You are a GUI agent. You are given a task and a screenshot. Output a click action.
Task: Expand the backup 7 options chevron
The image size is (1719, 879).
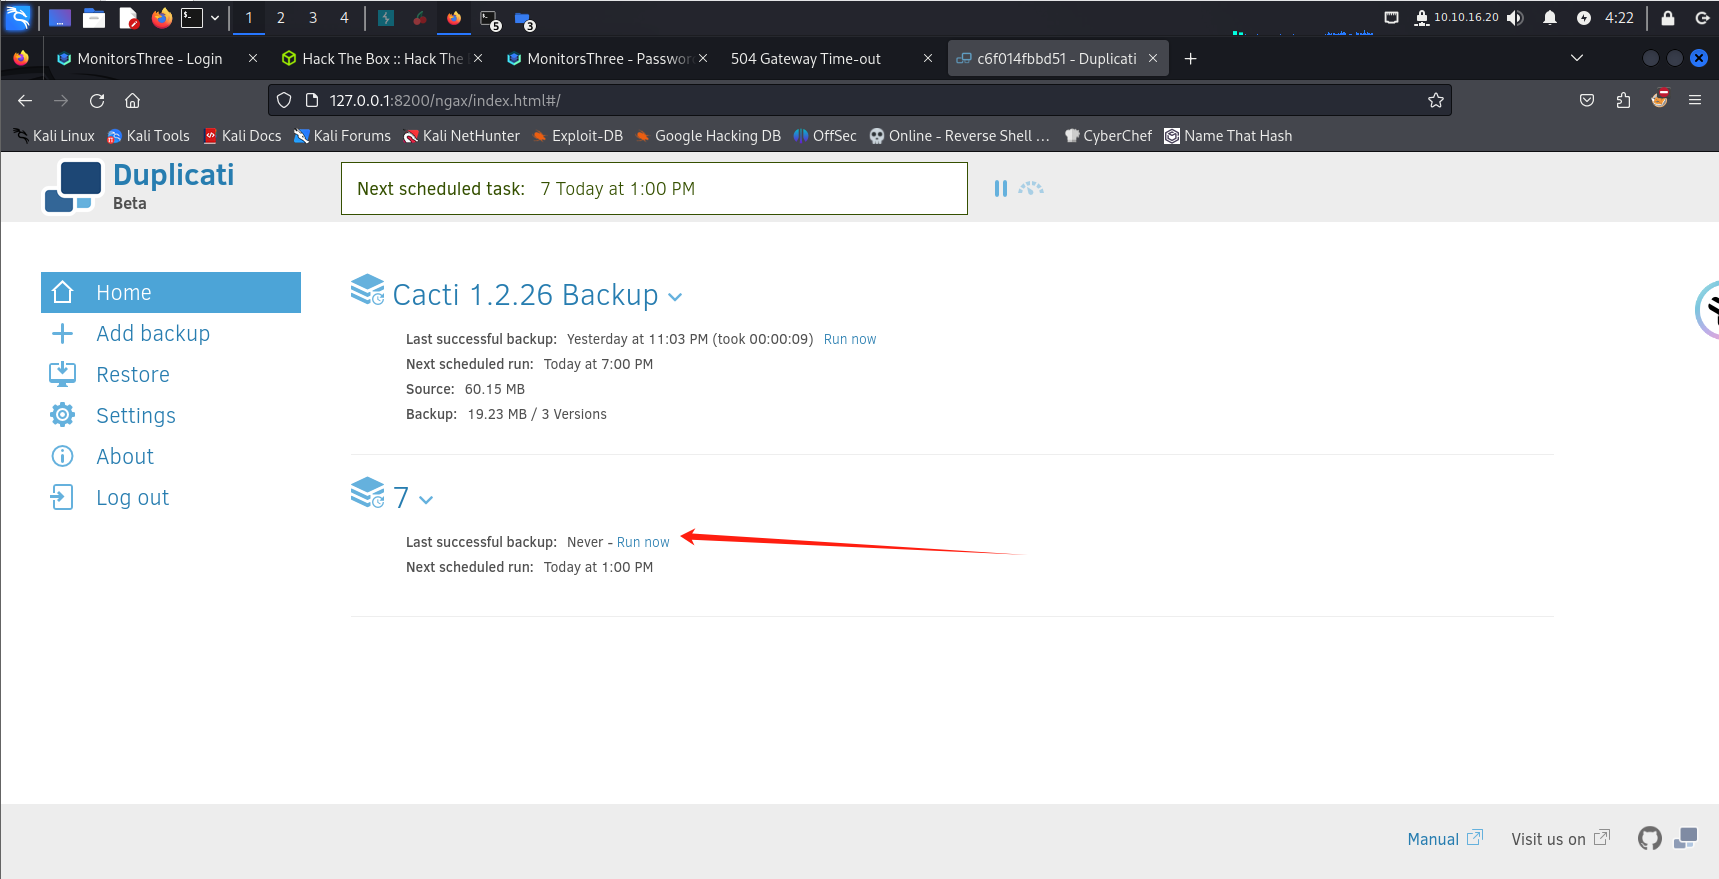[426, 500]
